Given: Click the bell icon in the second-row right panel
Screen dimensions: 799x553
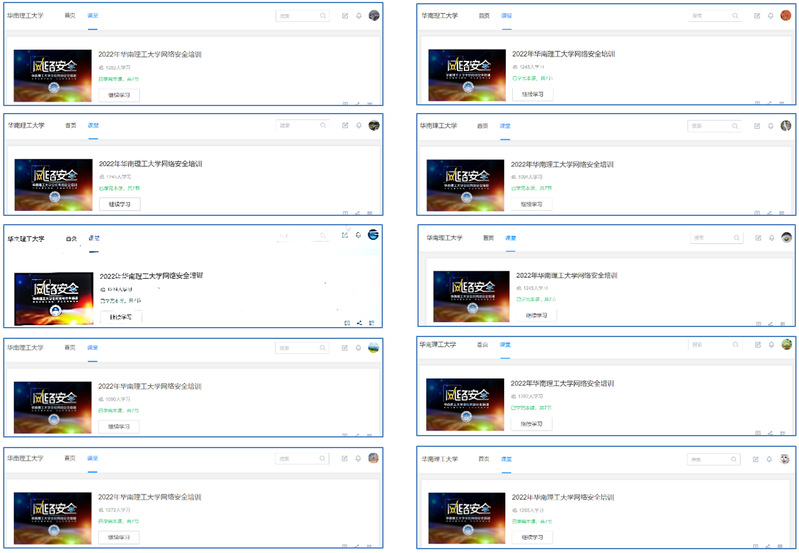Looking at the screenshot, I should click(x=770, y=126).
